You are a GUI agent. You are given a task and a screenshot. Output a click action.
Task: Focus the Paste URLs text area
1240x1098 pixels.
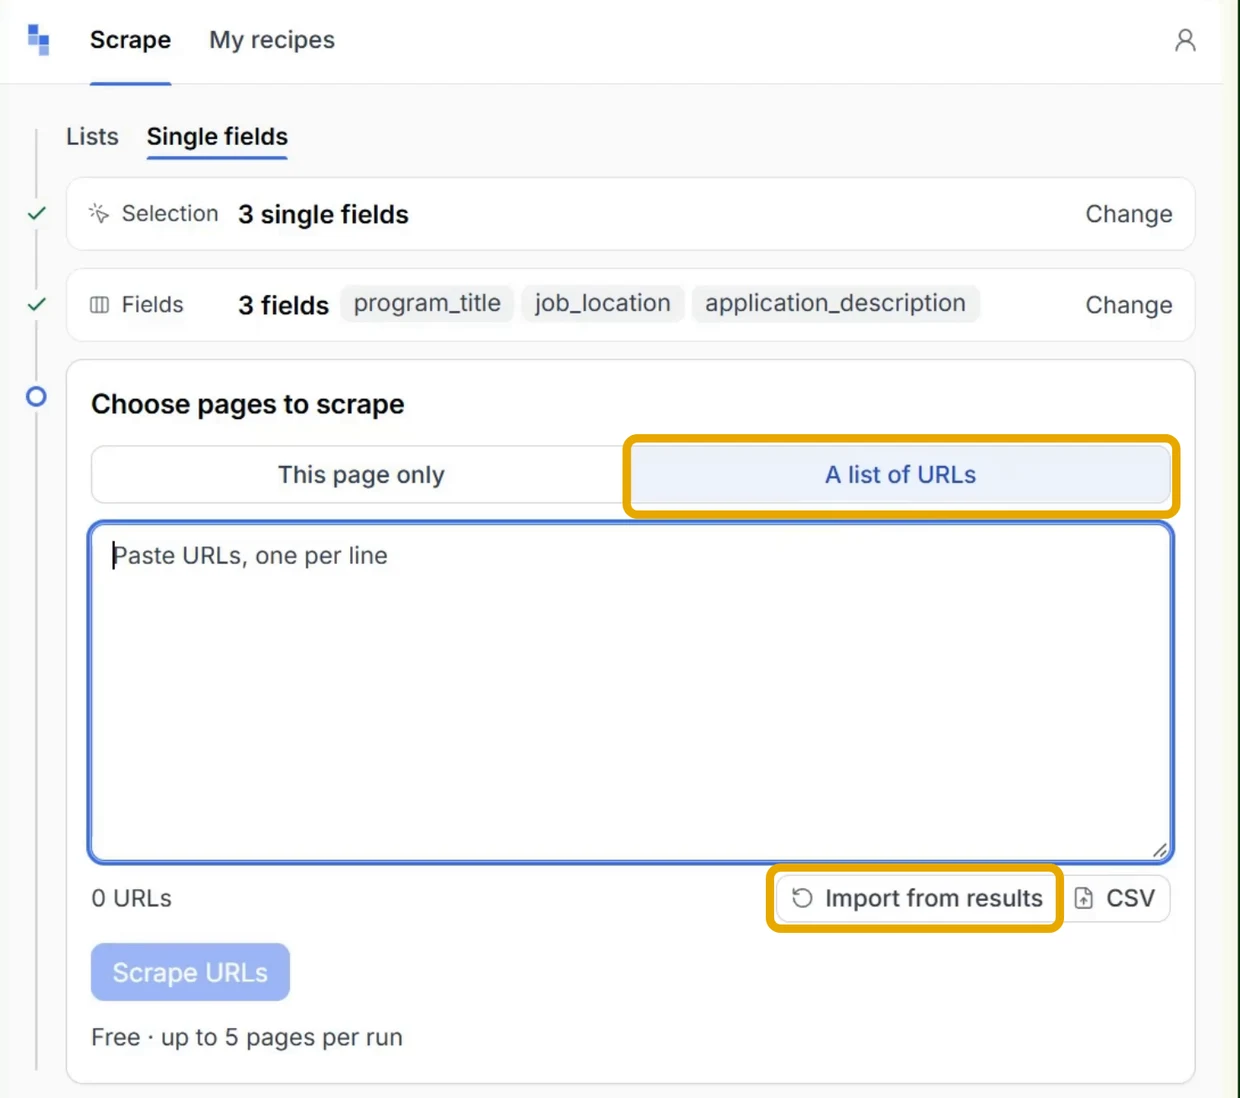pos(630,692)
